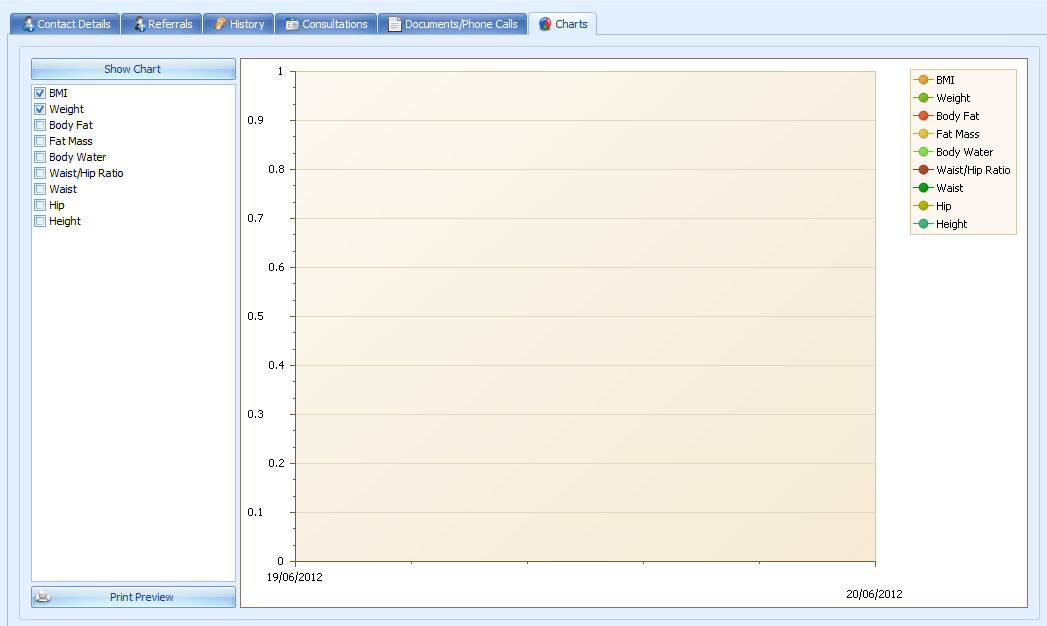This screenshot has height=626, width=1047.
Task: Uncheck the Weight checkbox
Action: click(40, 109)
